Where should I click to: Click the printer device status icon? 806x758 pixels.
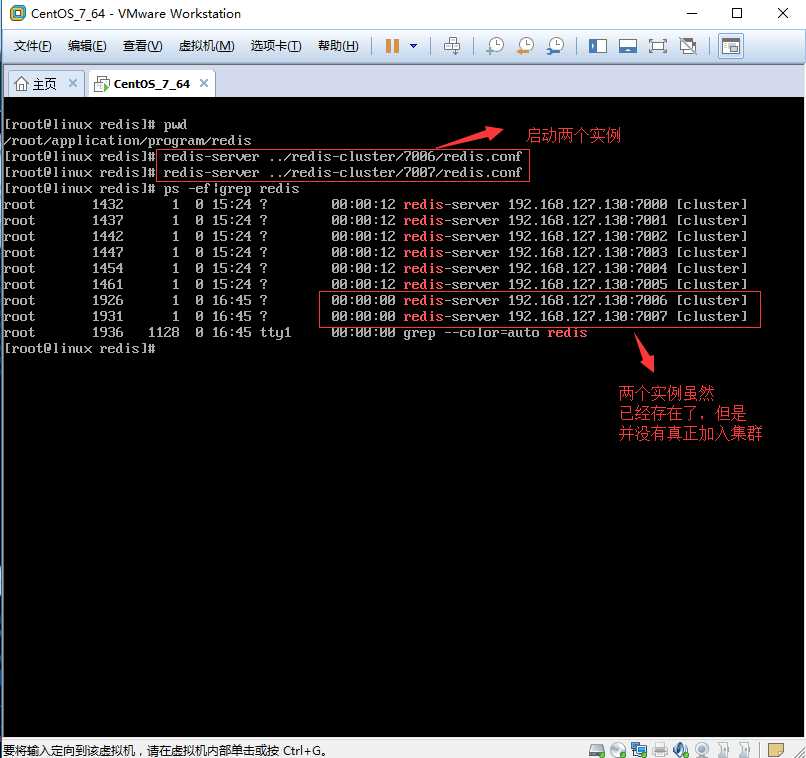[x=661, y=750]
